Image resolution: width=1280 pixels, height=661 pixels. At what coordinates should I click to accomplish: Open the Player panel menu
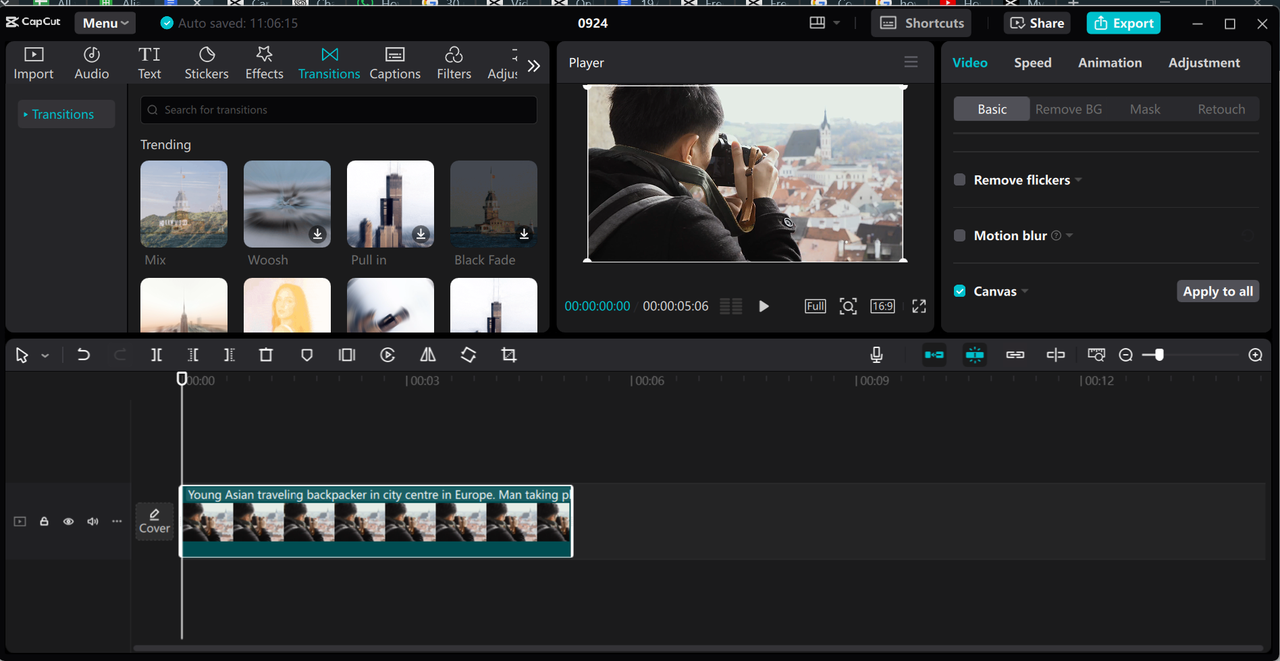[911, 62]
